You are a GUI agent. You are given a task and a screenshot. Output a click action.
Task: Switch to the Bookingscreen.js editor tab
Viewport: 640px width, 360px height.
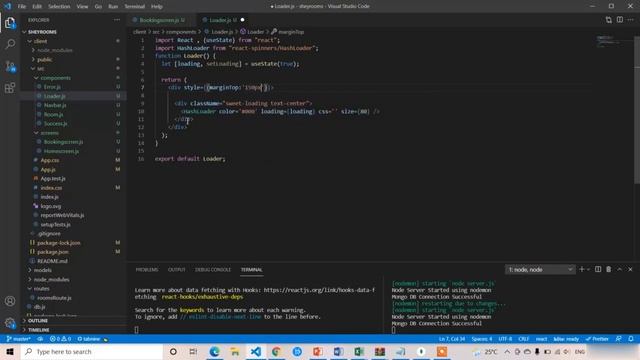point(159,20)
